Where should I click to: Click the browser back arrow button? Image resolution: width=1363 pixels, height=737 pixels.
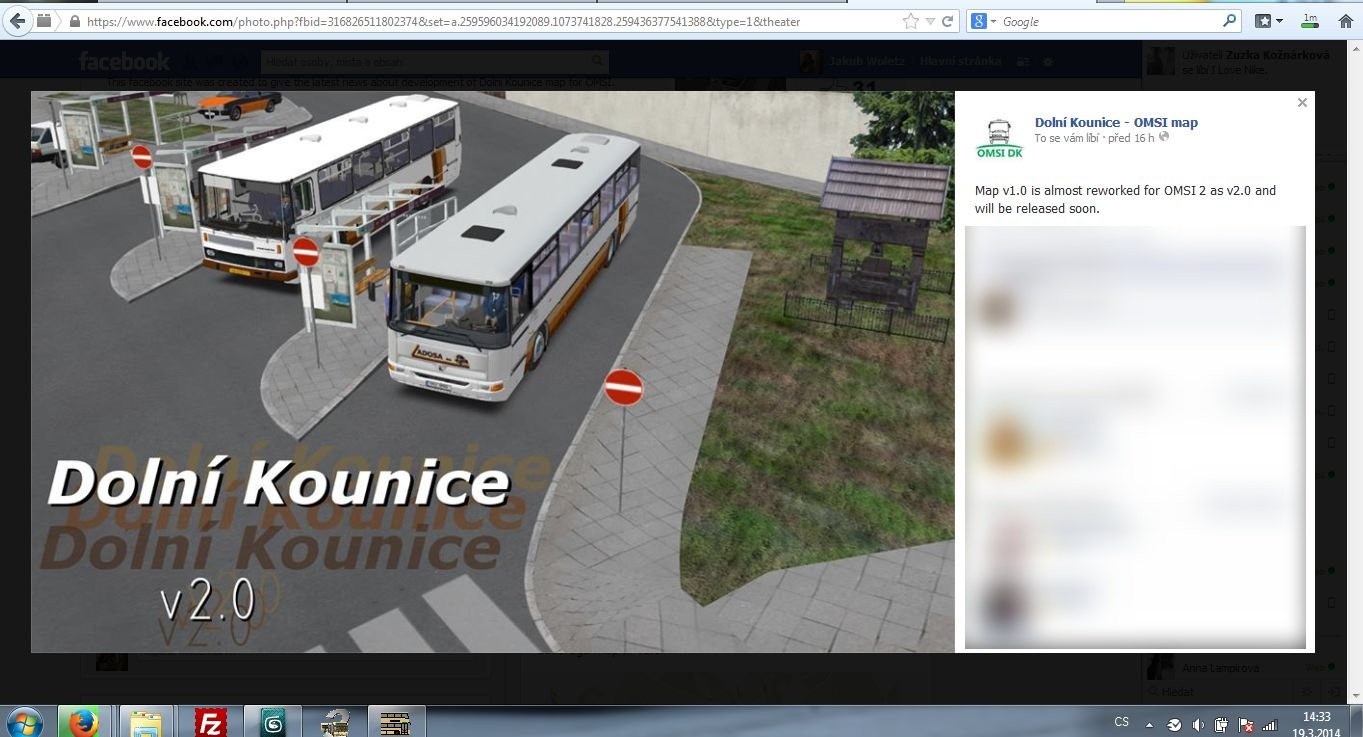(x=17, y=21)
